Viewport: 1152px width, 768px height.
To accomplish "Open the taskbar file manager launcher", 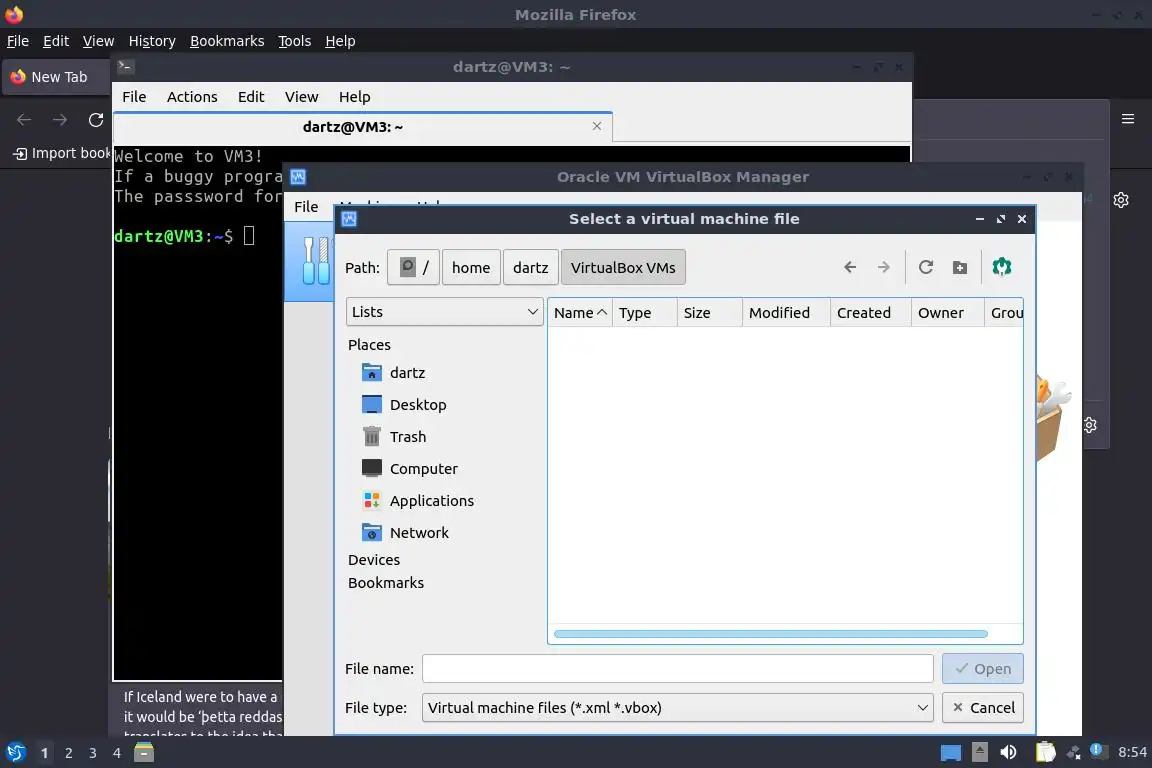I will coord(144,753).
